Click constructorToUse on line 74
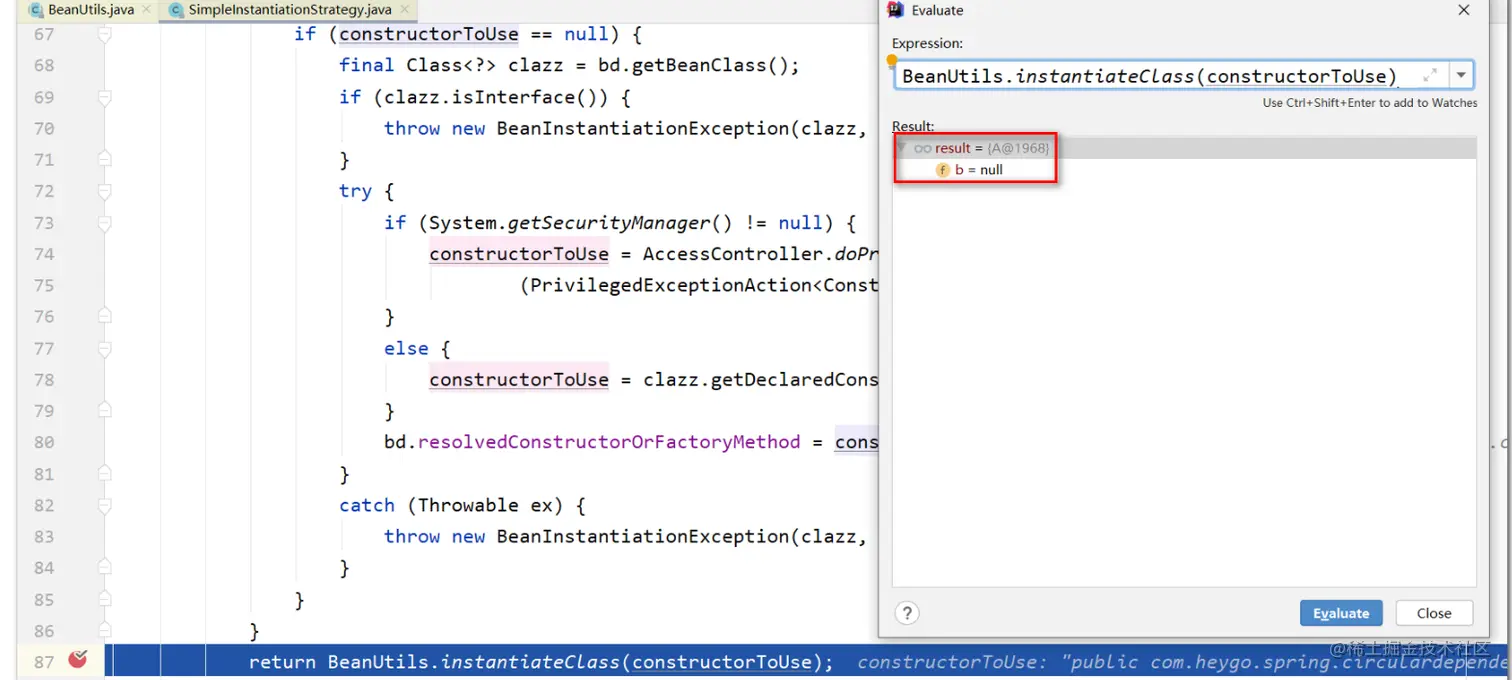This screenshot has width=1512, height=680. 519,254
